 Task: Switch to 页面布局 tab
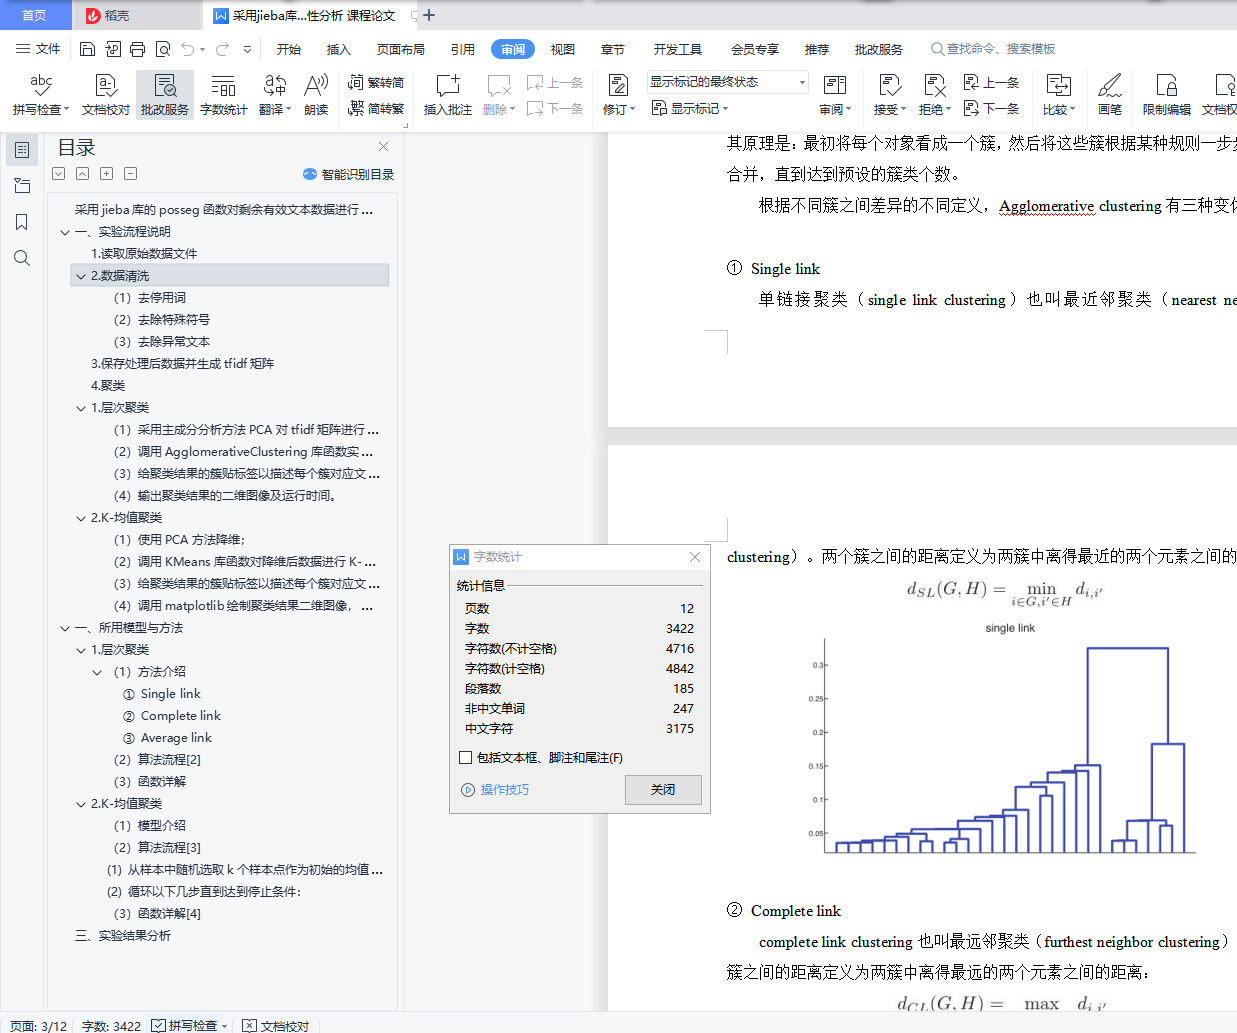(x=401, y=49)
